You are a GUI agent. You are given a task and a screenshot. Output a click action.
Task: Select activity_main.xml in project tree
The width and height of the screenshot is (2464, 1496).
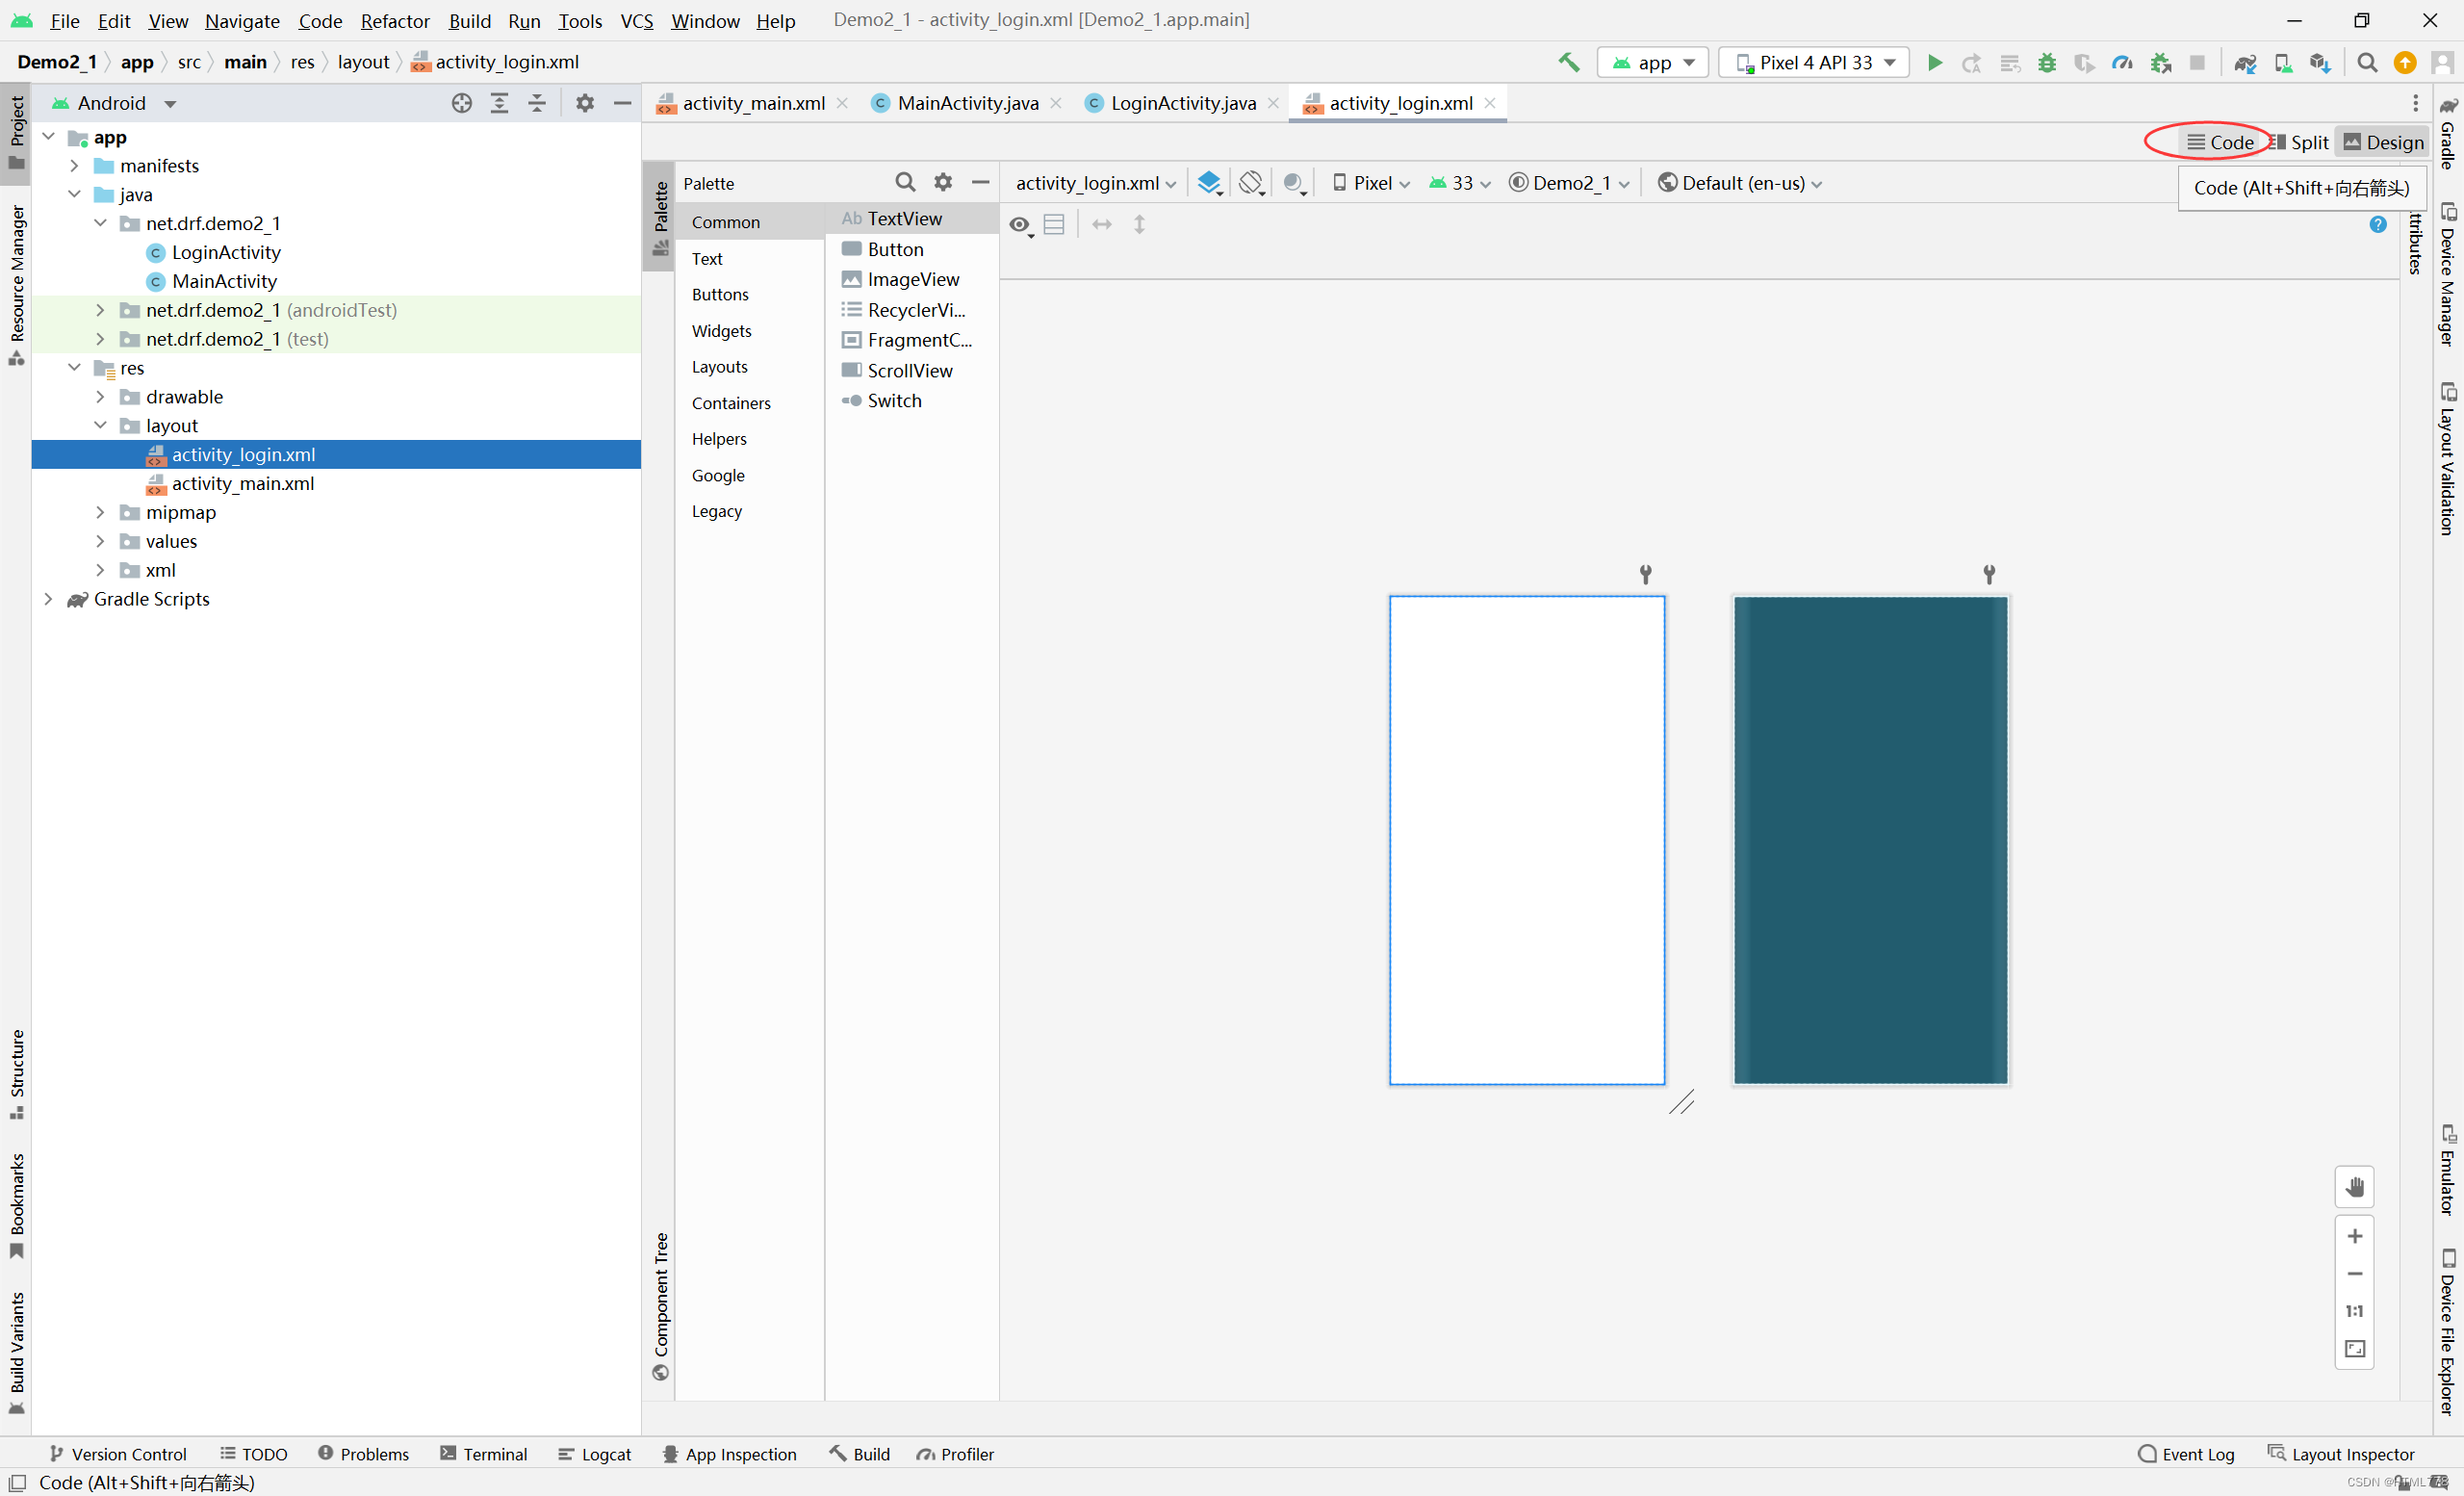click(x=242, y=483)
